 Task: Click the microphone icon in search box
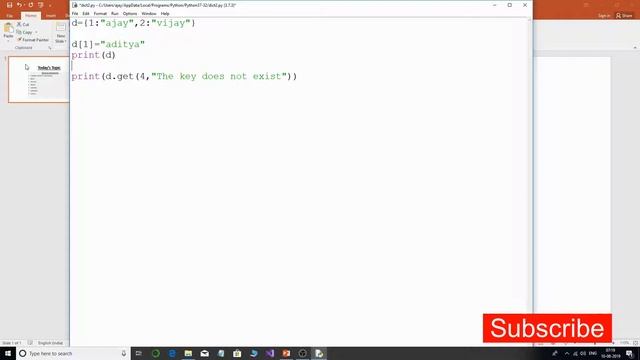[124, 353]
